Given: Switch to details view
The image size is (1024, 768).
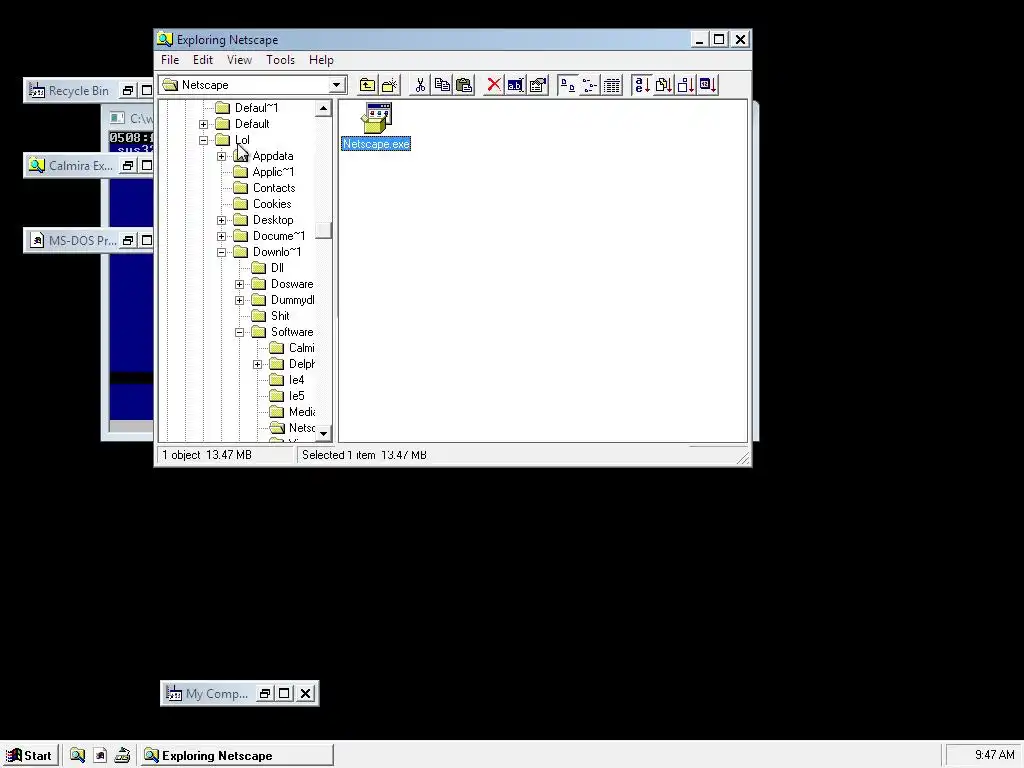Looking at the screenshot, I should coord(612,85).
